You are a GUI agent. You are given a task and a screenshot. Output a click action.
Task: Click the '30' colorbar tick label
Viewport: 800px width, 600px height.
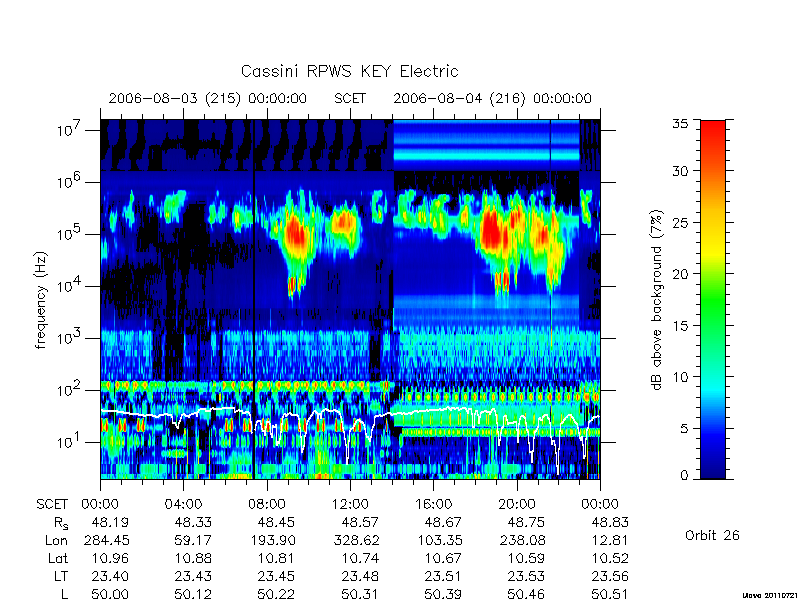pyautogui.click(x=680, y=171)
